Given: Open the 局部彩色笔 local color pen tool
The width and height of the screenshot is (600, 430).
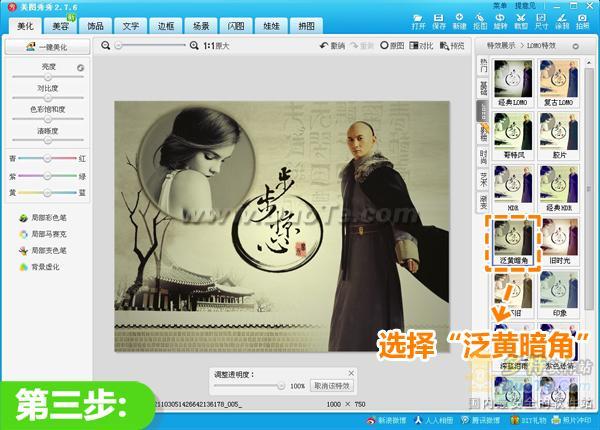Looking at the screenshot, I should pos(43,218).
